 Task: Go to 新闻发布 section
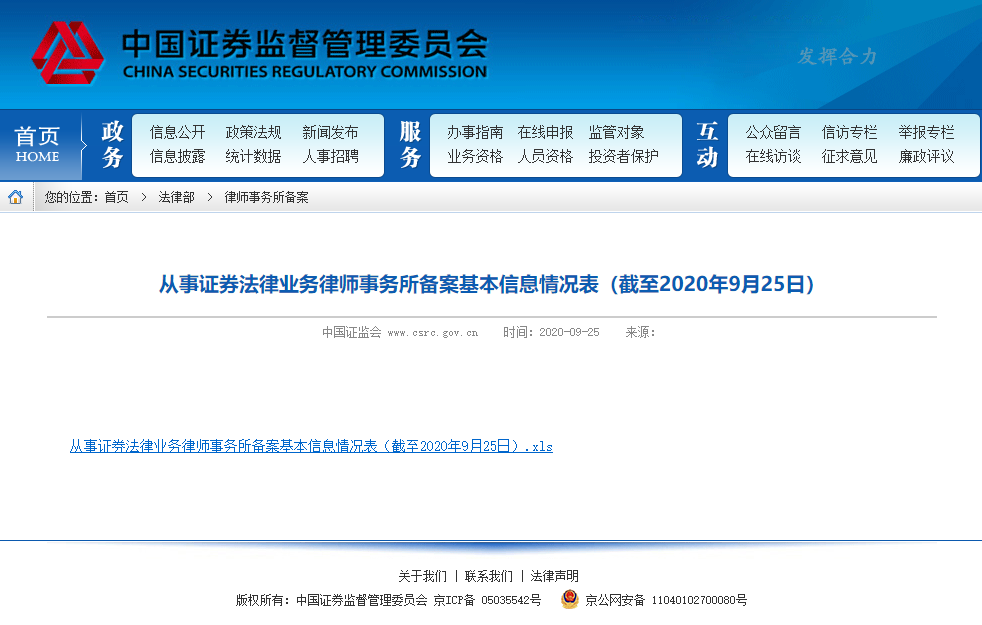click(x=330, y=132)
